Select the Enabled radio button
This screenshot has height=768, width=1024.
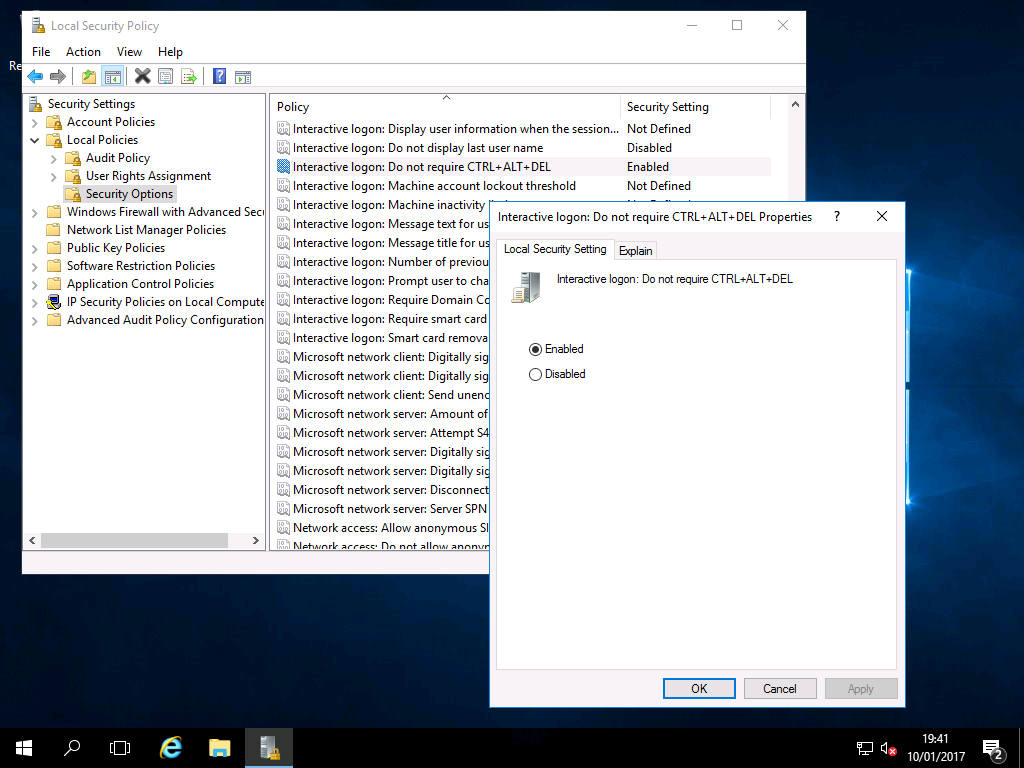[x=536, y=349]
